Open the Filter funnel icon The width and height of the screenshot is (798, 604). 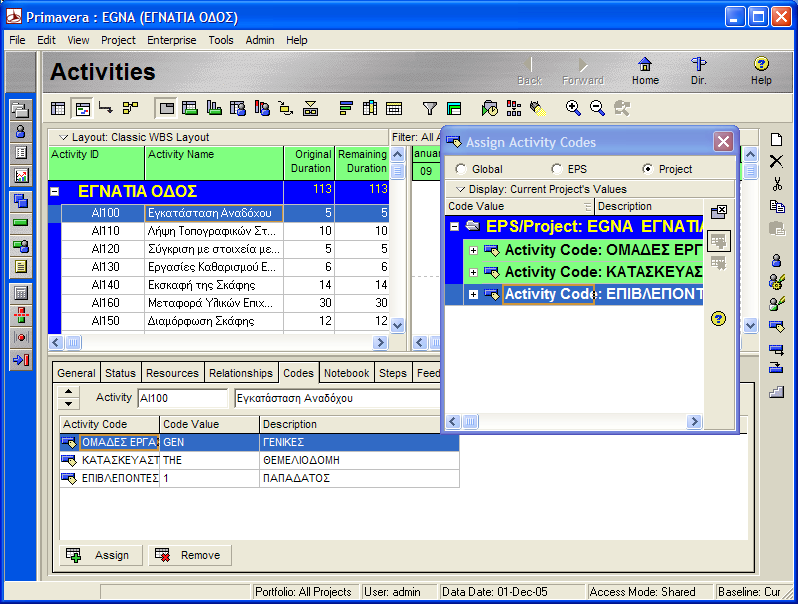(x=430, y=108)
